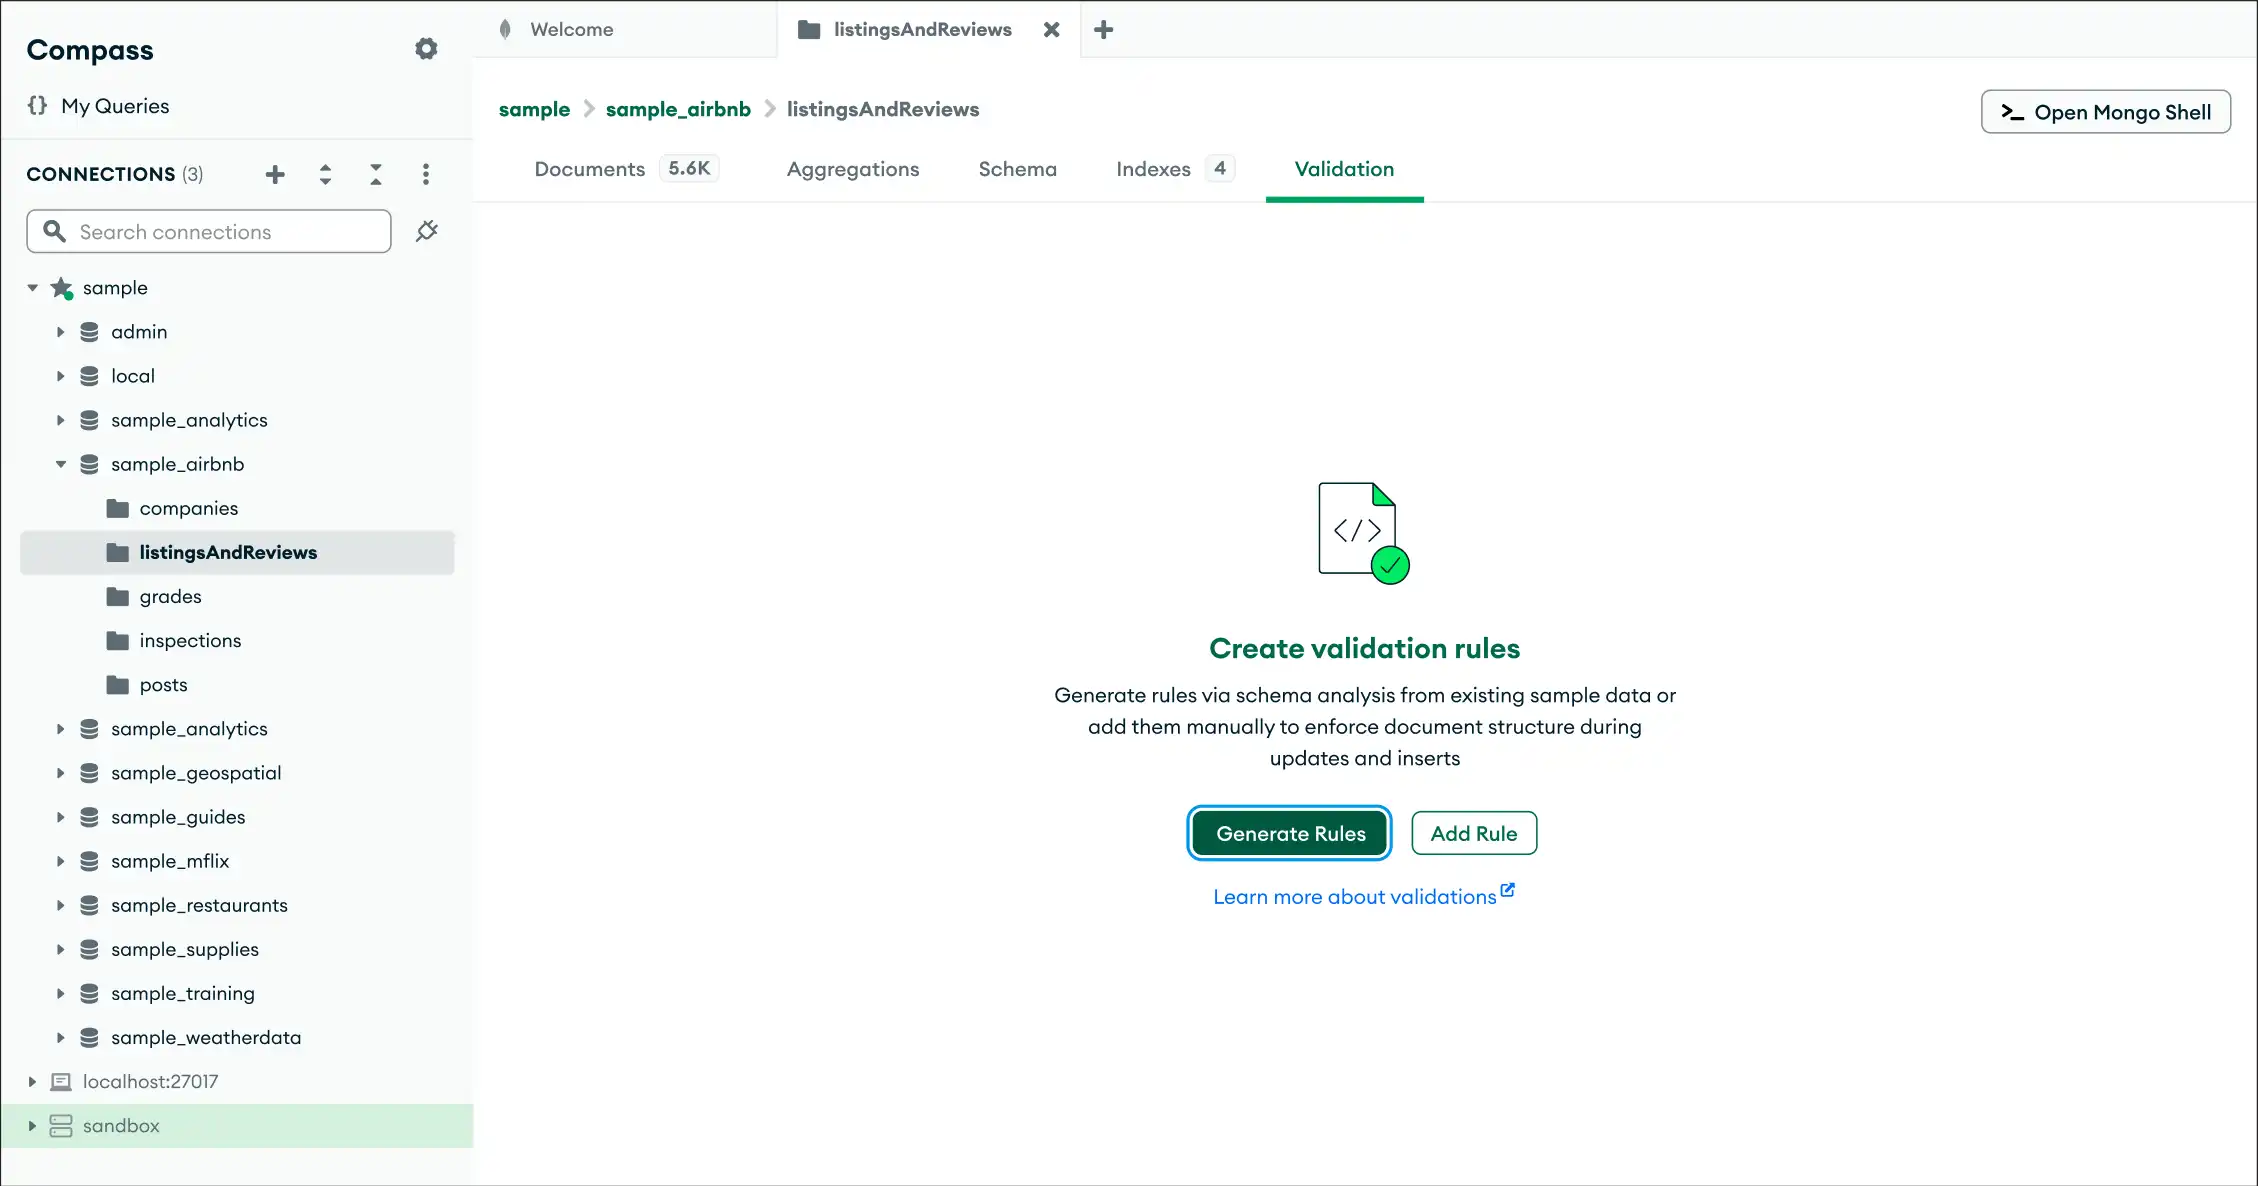
Task: Open Learn more about validations link
Action: (1363, 896)
